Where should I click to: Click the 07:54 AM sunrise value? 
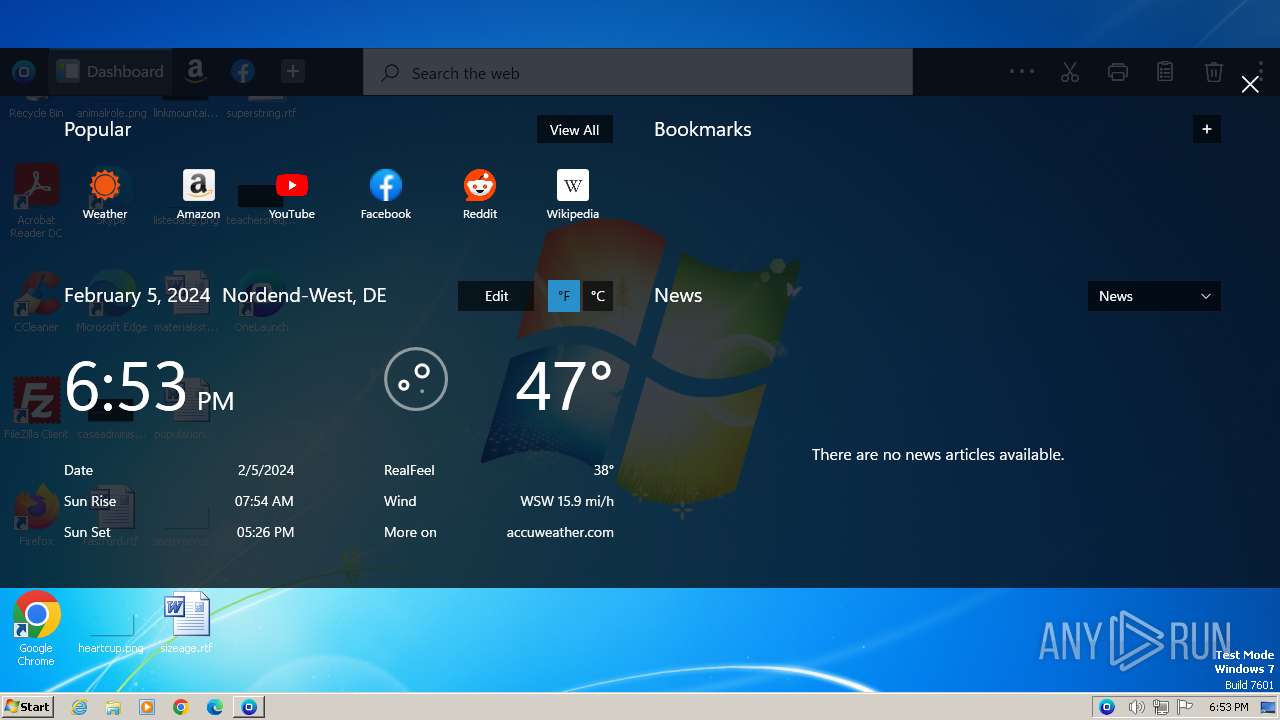(x=264, y=501)
